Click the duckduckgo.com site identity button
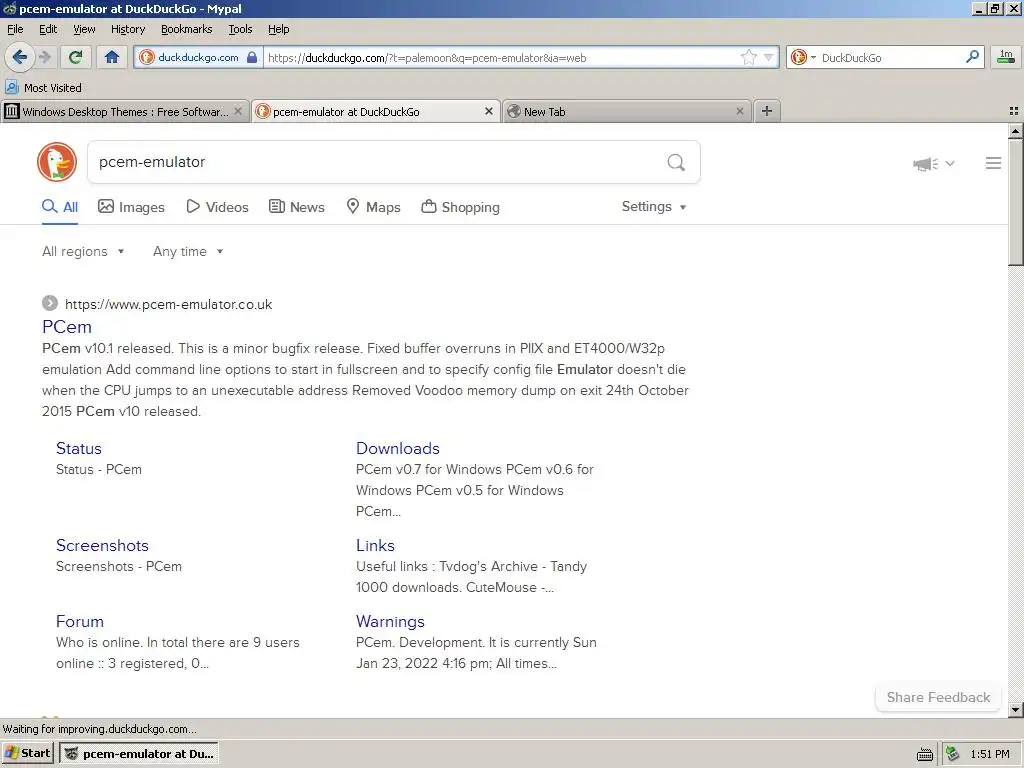Viewport: 1024px width, 768px height. pyautogui.click(x=199, y=57)
